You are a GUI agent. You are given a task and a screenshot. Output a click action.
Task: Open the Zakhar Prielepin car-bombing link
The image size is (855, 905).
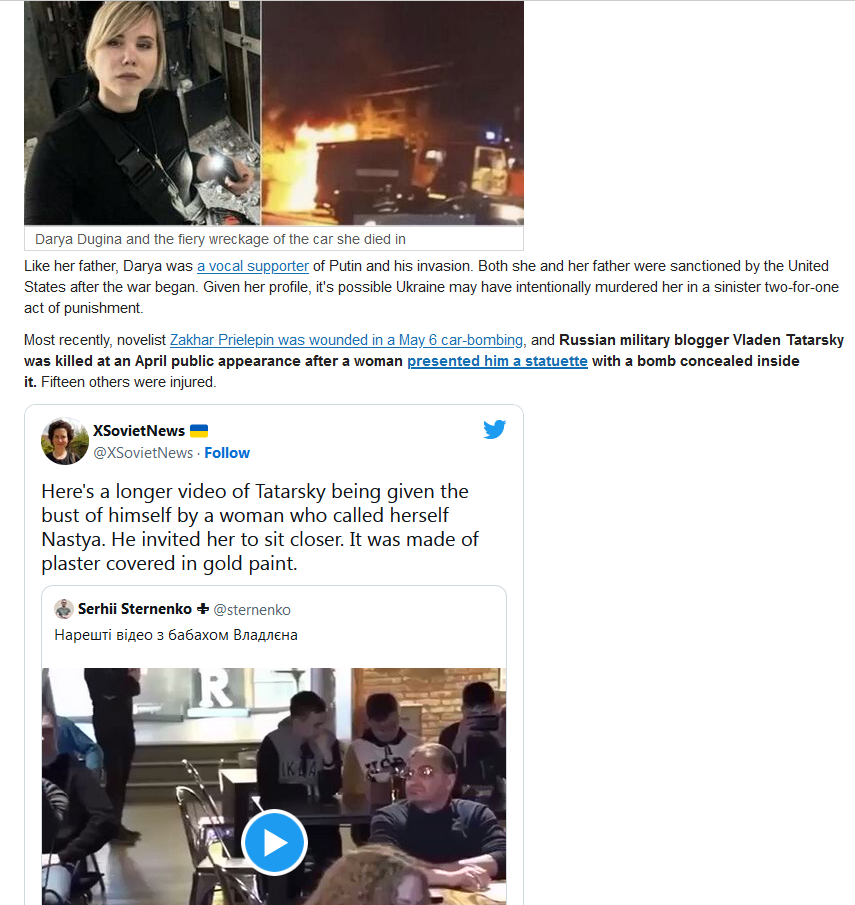click(346, 340)
